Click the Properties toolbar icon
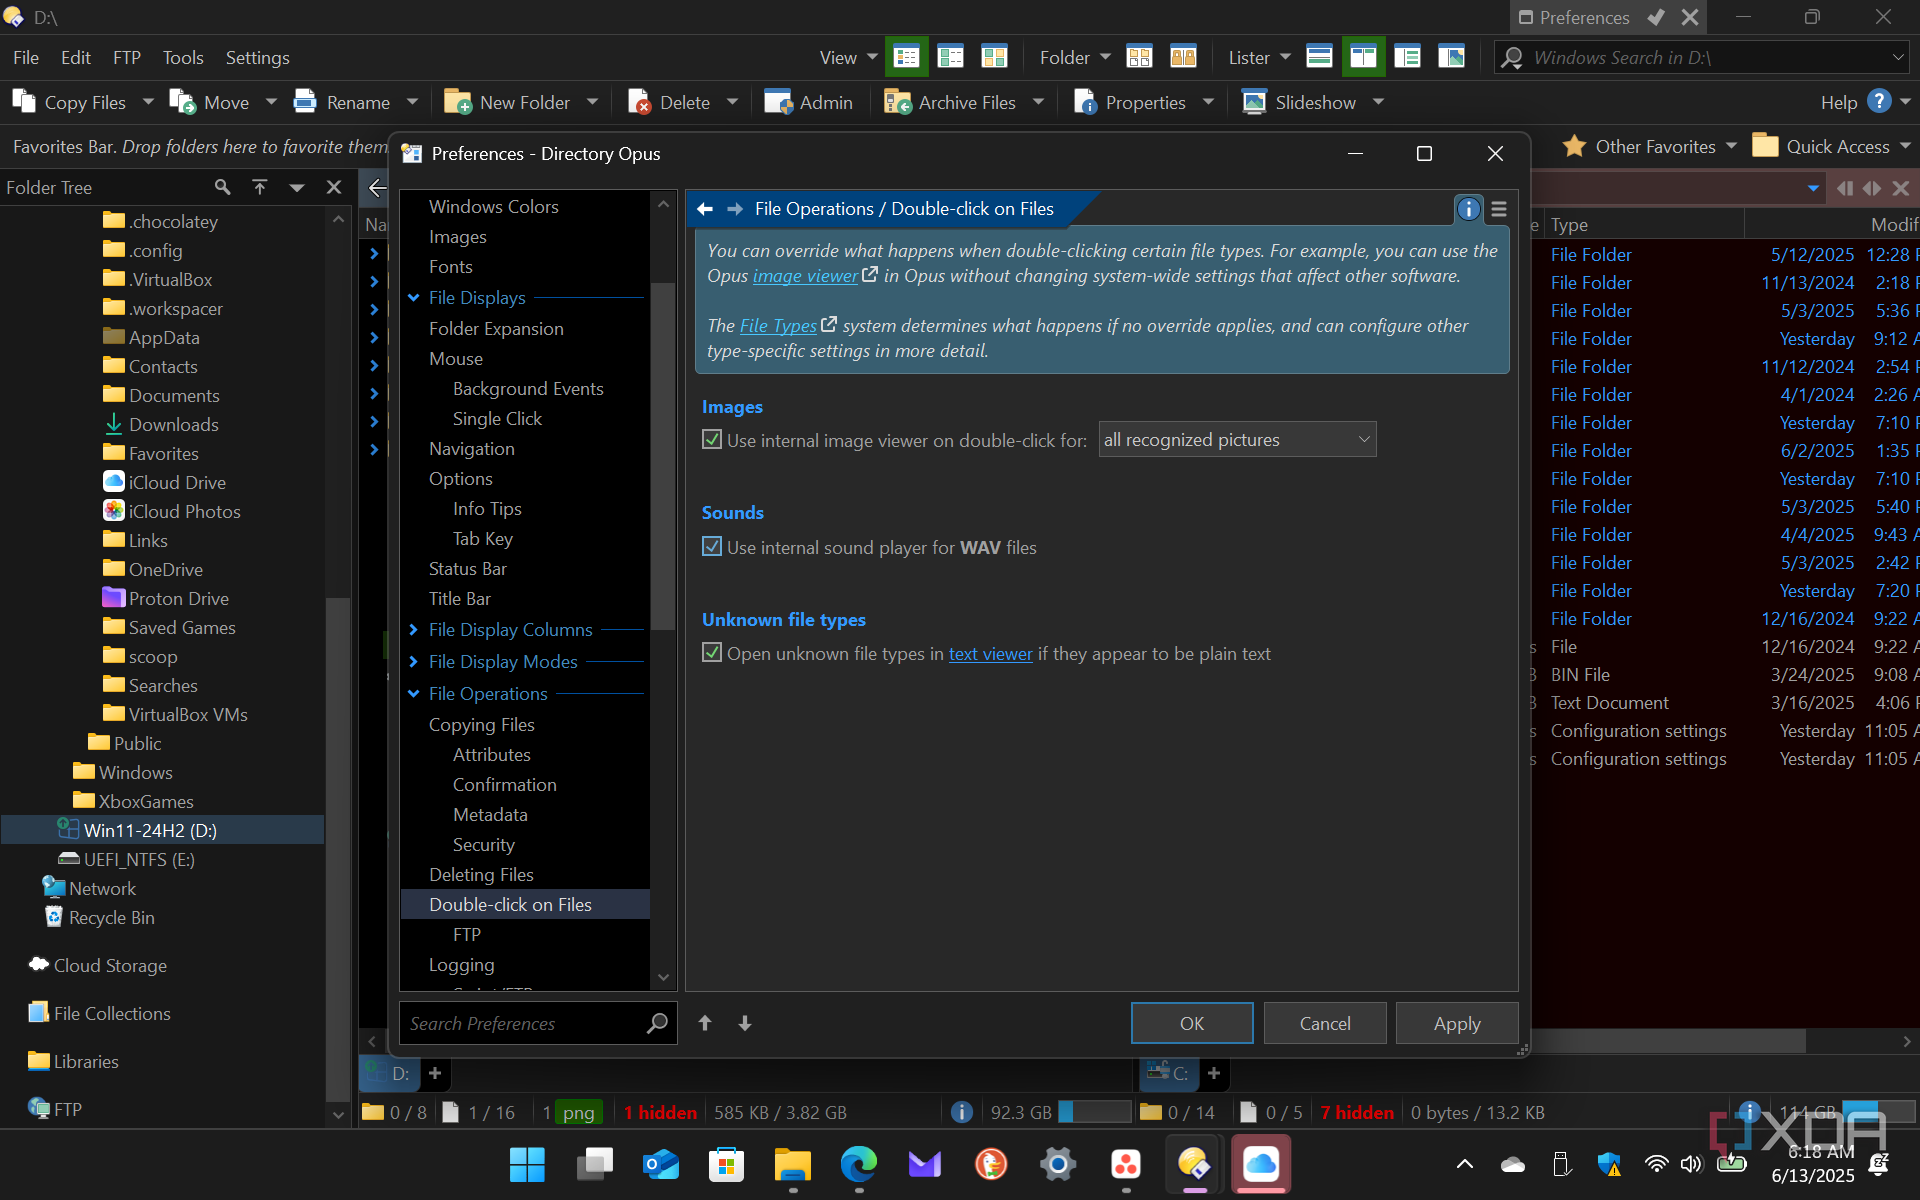This screenshot has width=1920, height=1200. (1085, 102)
